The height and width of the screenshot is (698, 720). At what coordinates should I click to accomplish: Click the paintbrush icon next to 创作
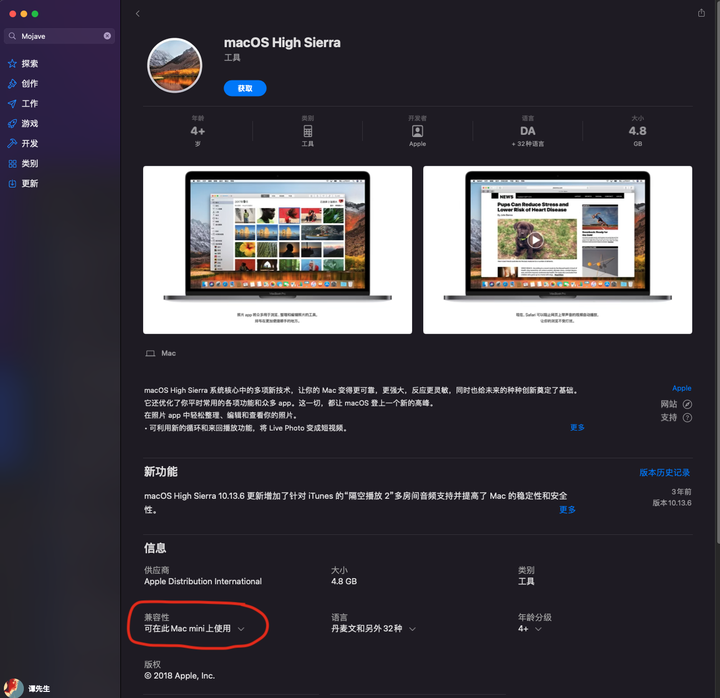(x=12, y=84)
